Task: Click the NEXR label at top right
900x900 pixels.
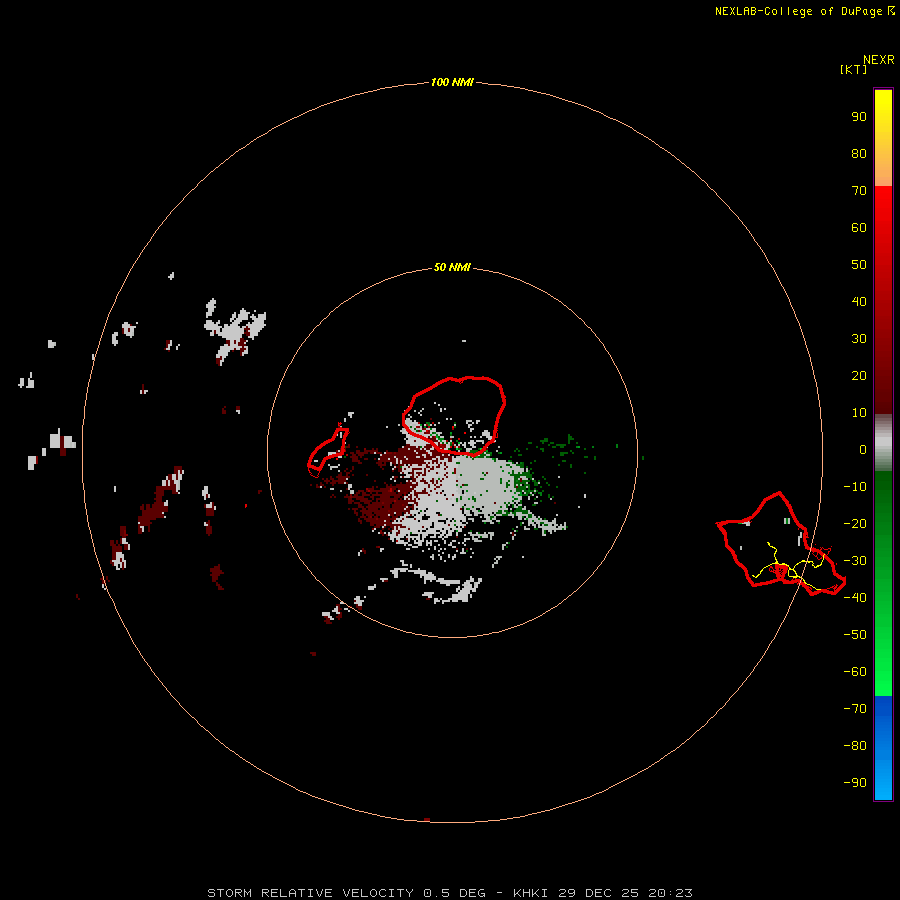Action: pos(879,60)
